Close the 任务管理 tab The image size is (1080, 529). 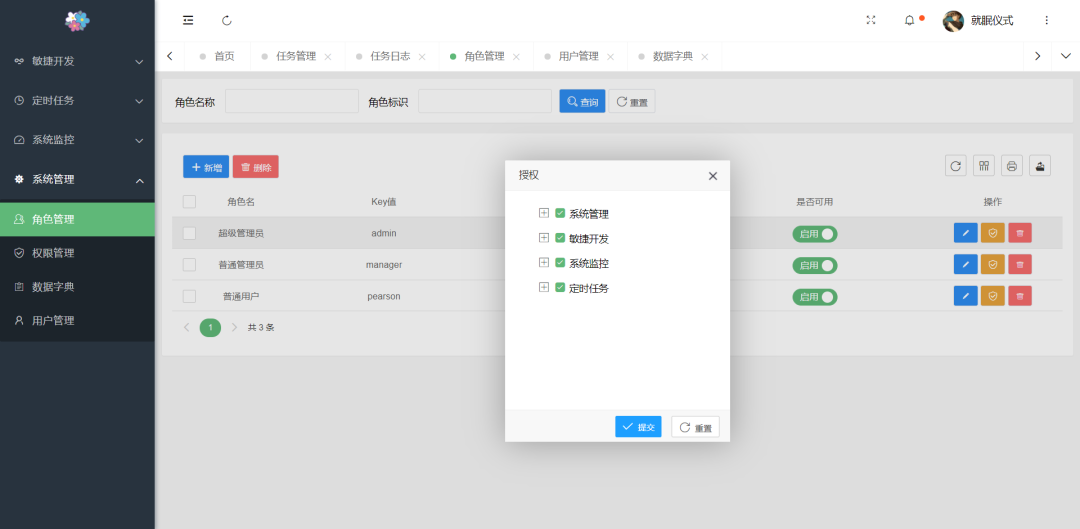tap(328, 56)
